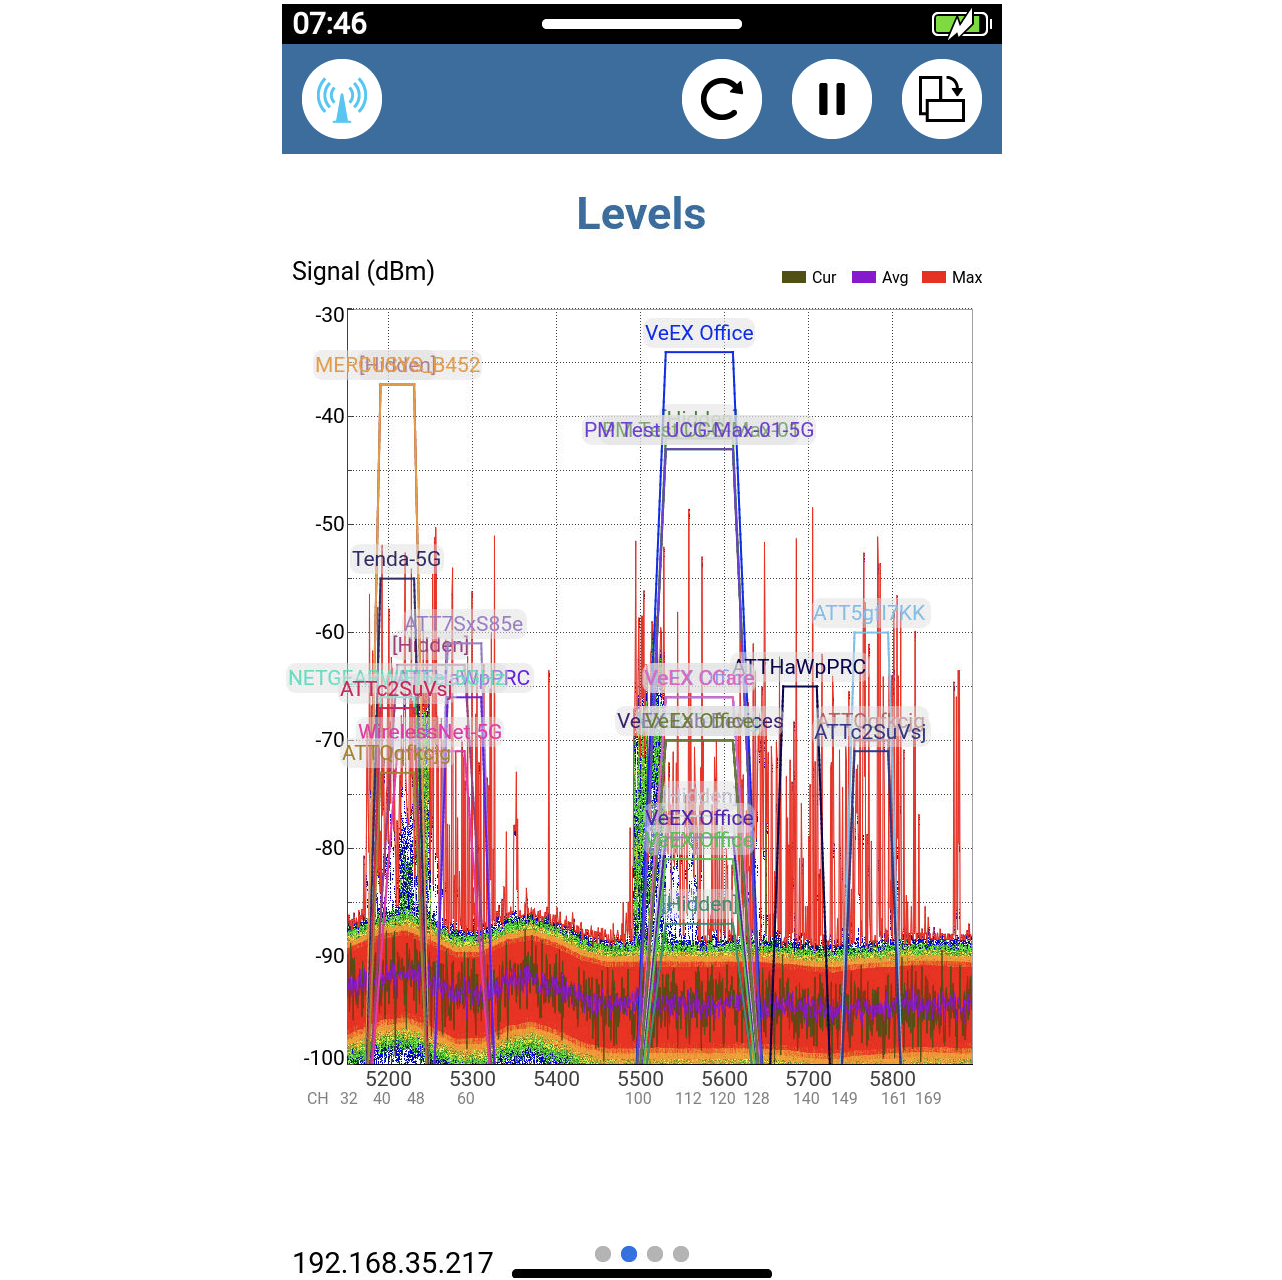
Task: Tap the IP address 192.168.35.217
Action: (x=392, y=1262)
